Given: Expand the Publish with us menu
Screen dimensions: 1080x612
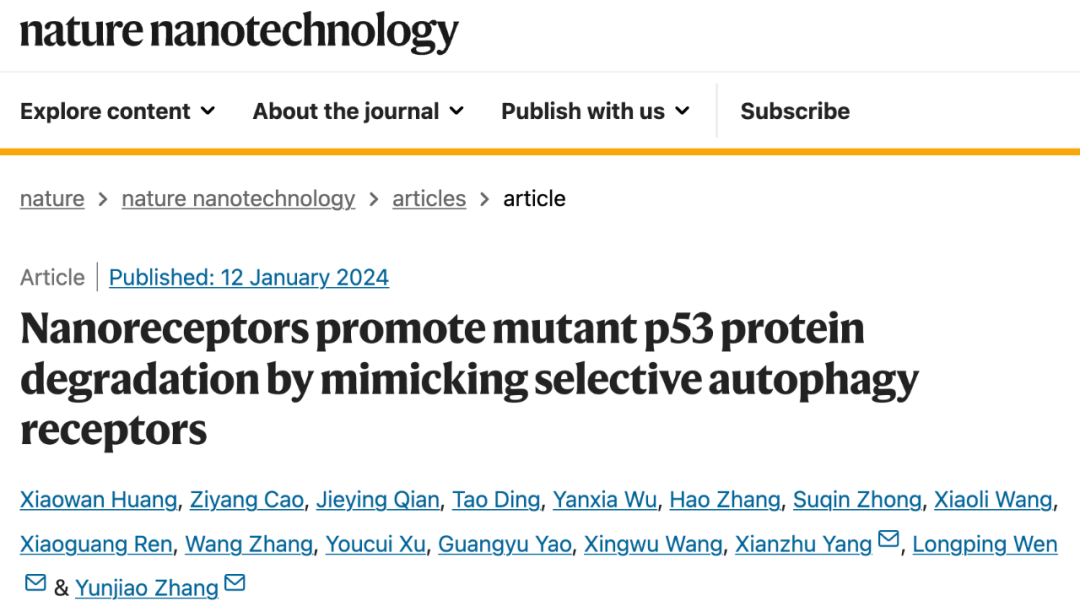Looking at the screenshot, I should [595, 111].
